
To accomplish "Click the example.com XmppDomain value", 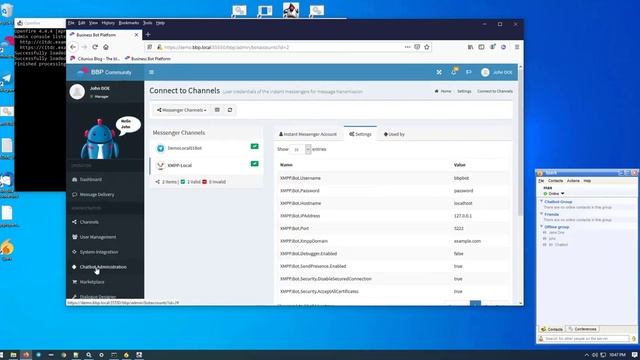I will tap(467, 241).
